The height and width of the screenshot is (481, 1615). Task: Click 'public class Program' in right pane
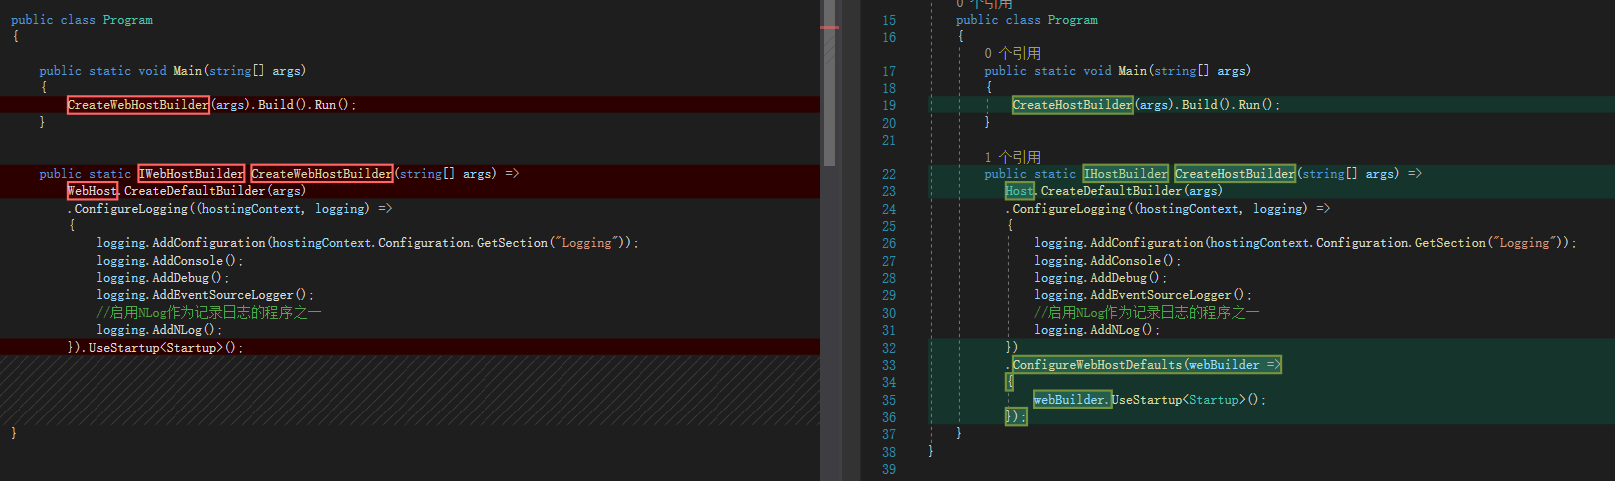point(1027,20)
